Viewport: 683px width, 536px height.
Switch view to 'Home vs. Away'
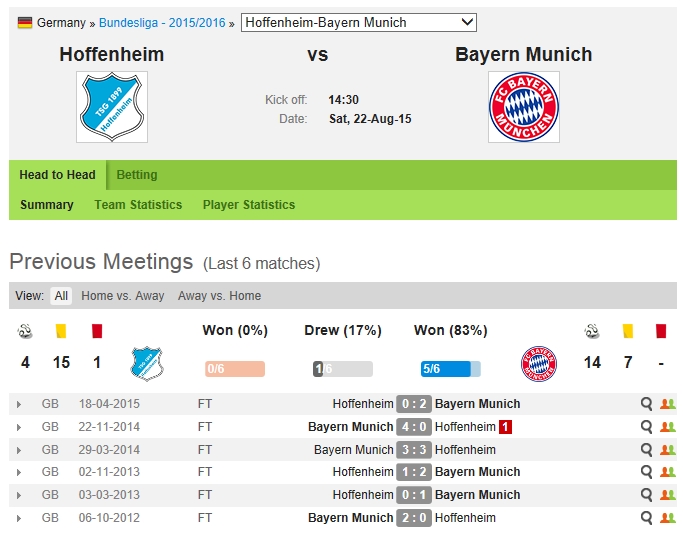point(123,296)
